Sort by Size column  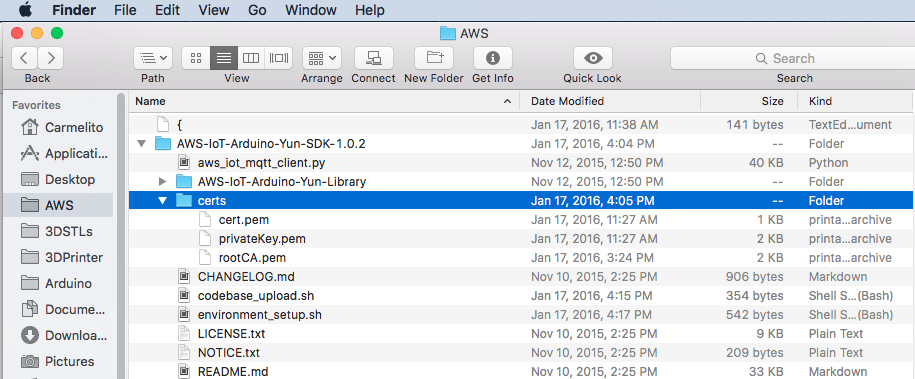749,101
